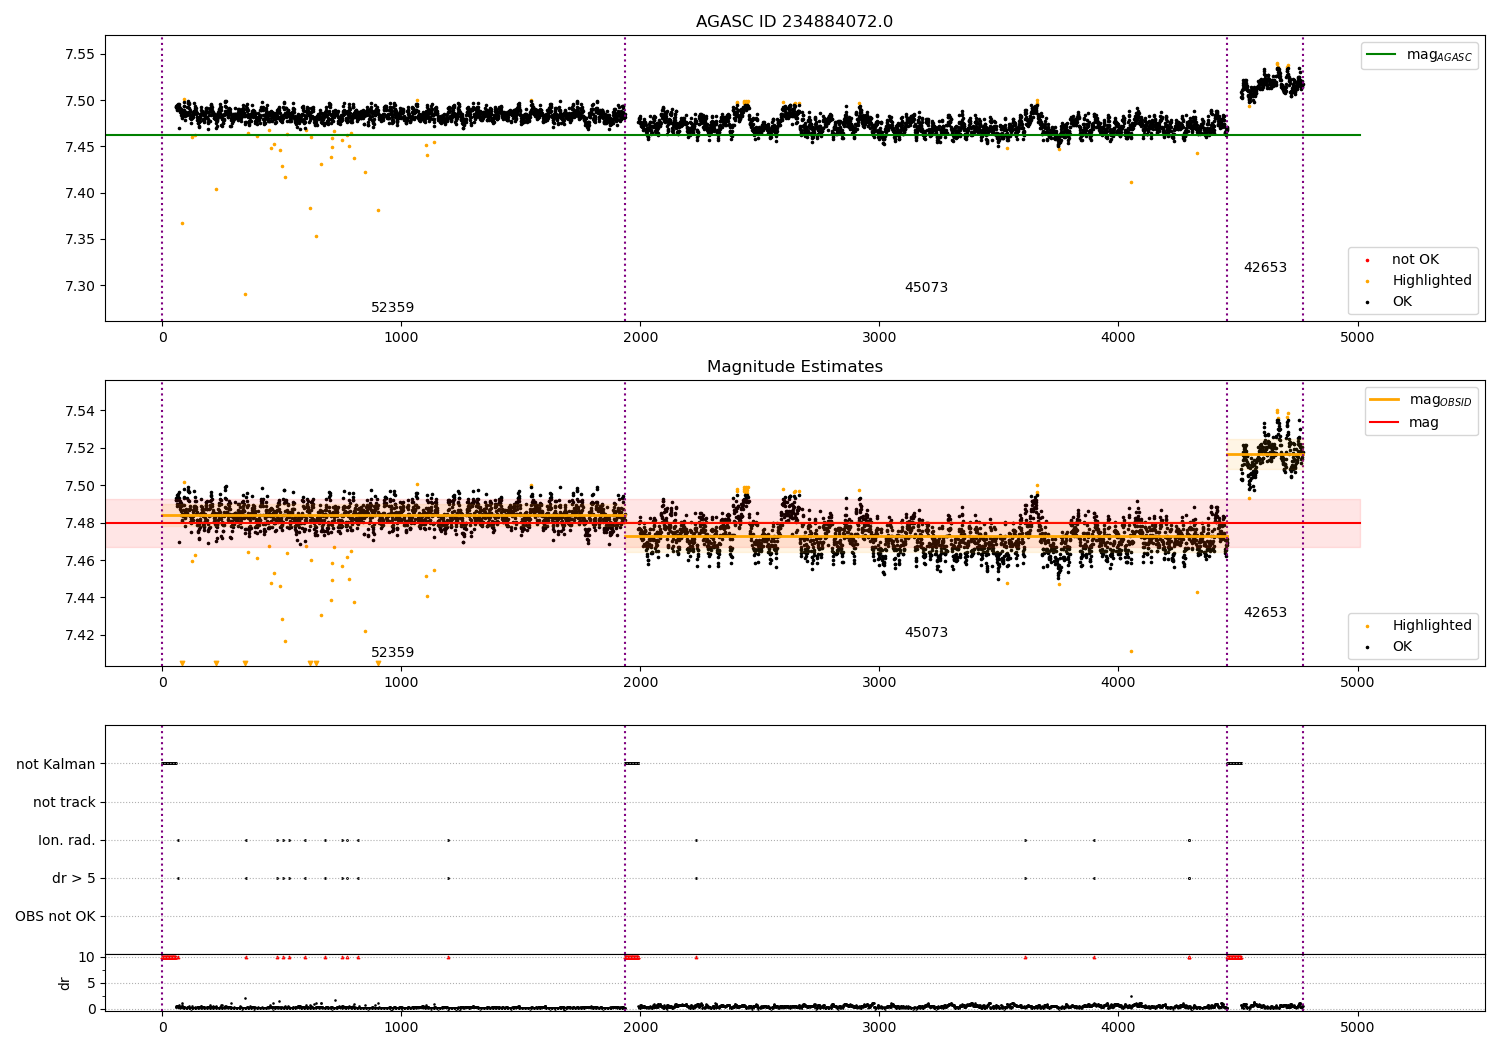Click the 7.35 y-axis tick label
Image resolution: width=1500 pixels, height=1050 pixels.
pyautogui.click(x=80, y=239)
